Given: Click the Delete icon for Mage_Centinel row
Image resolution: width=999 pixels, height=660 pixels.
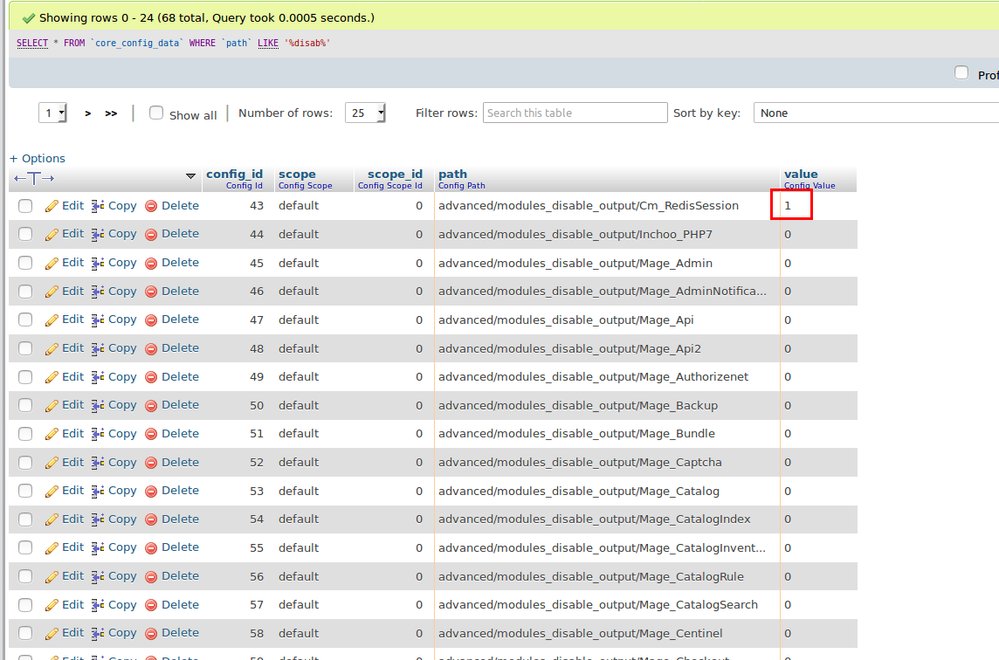Looking at the screenshot, I should [x=152, y=633].
